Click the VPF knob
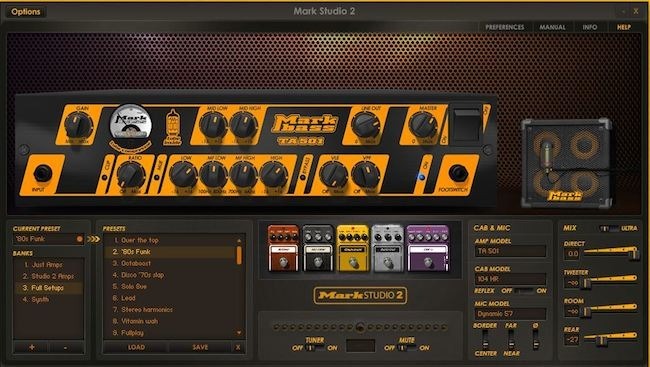 click(x=366, y=175)
